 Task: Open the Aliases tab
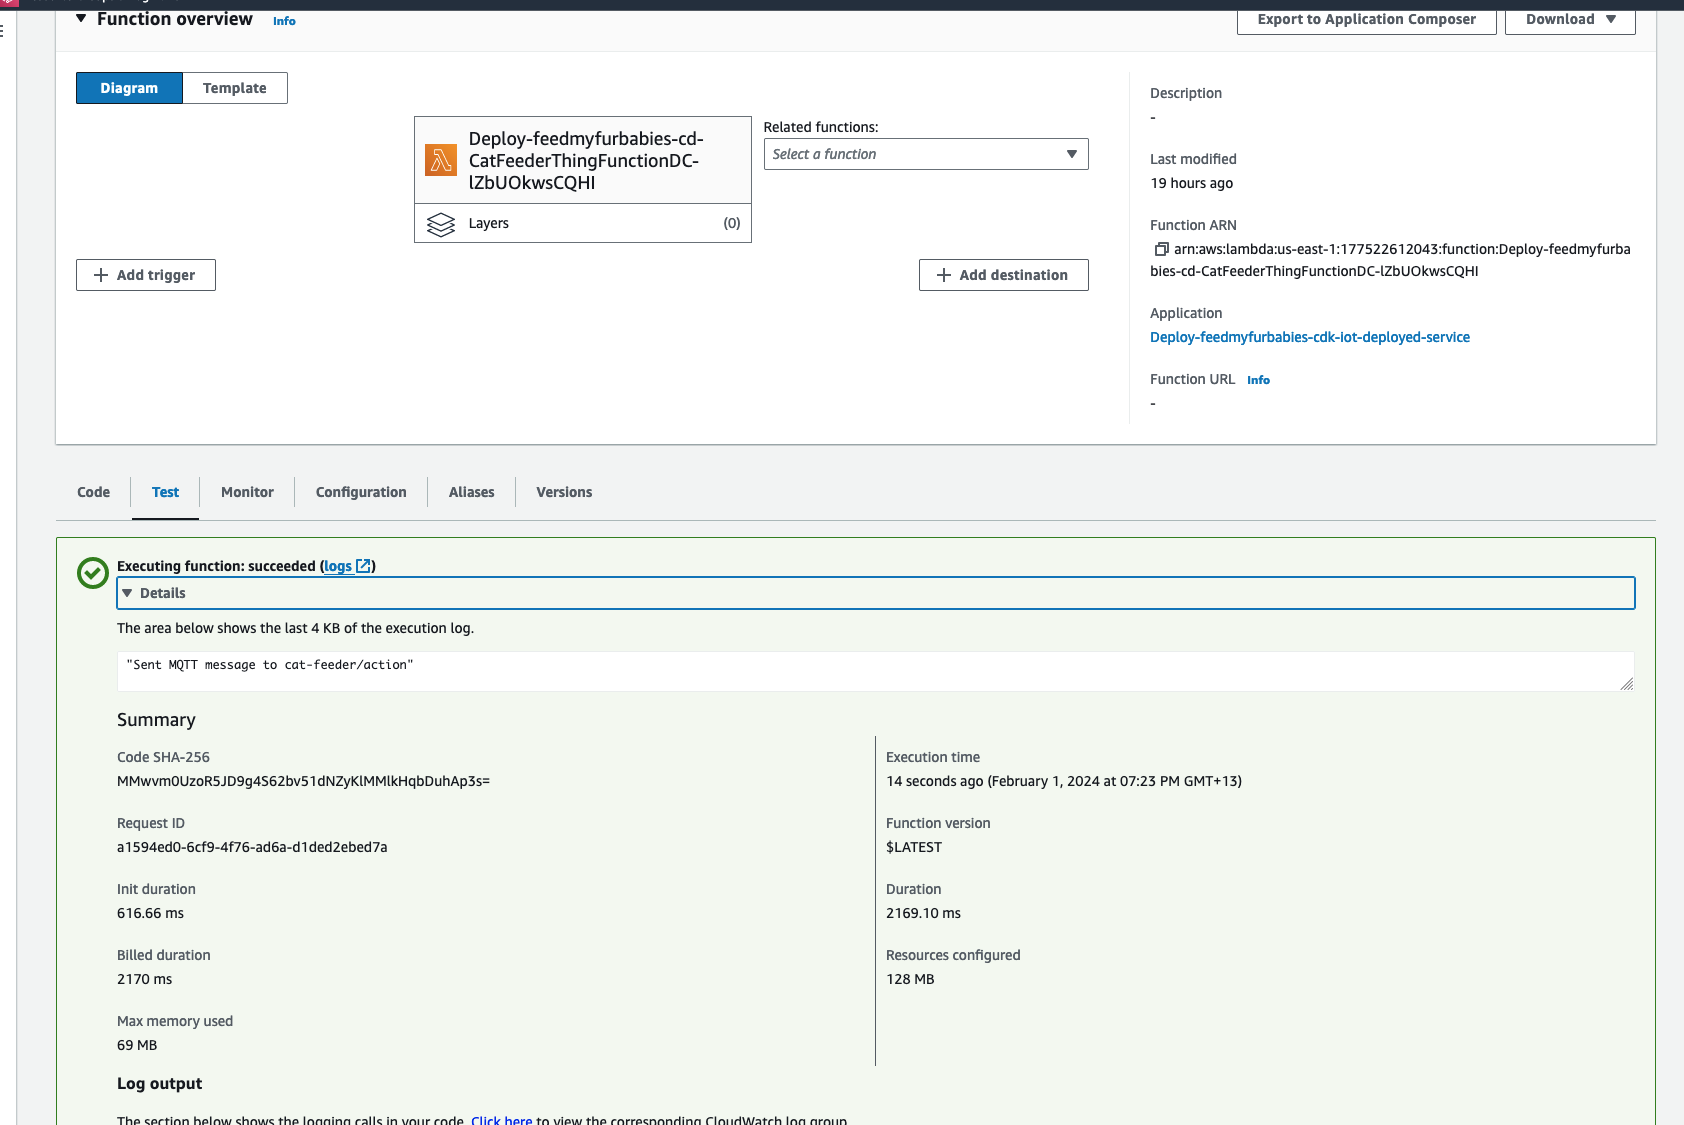pyautogui.click(x=472, y=492)
